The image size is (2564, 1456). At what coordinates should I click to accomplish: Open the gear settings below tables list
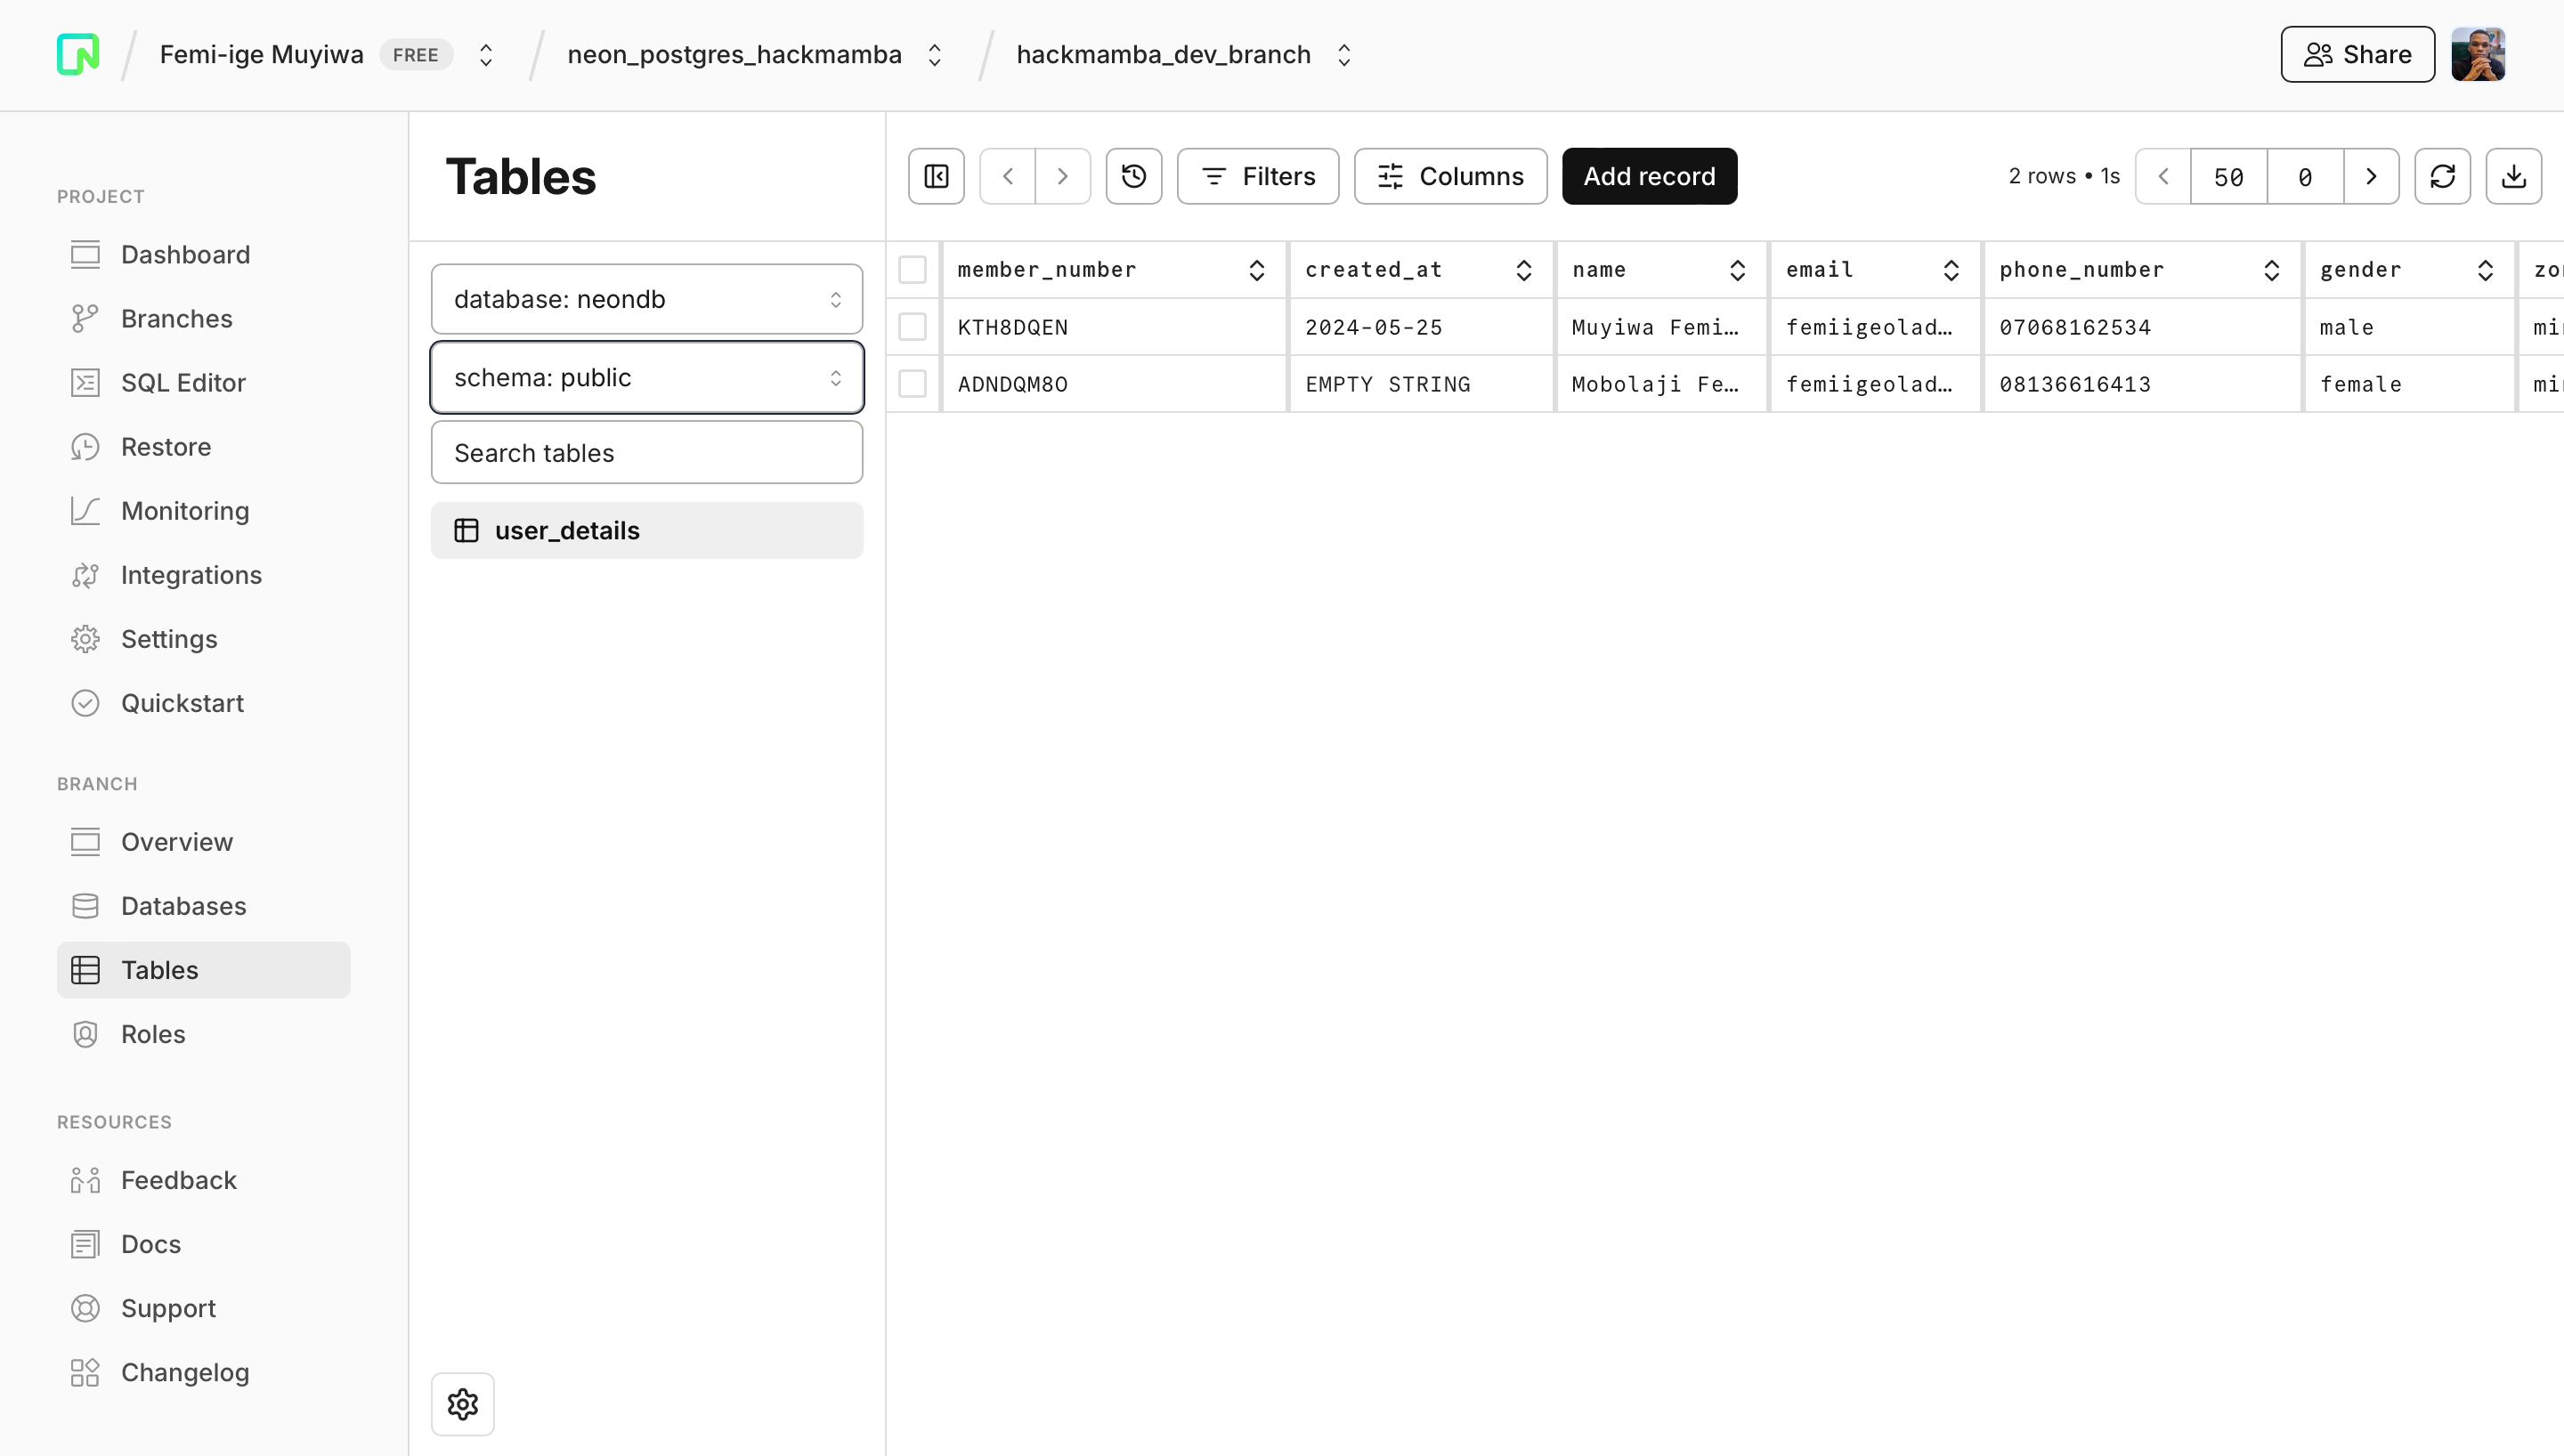click(462, 1404)
